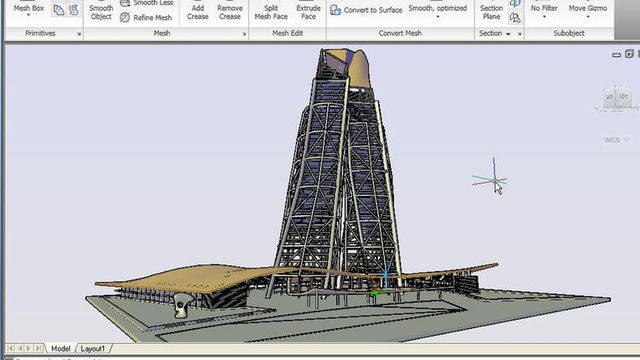This screenshot has height=360, width=640.
Task: Click Split Mesh Face tool
Action: [x=271, y=12]
